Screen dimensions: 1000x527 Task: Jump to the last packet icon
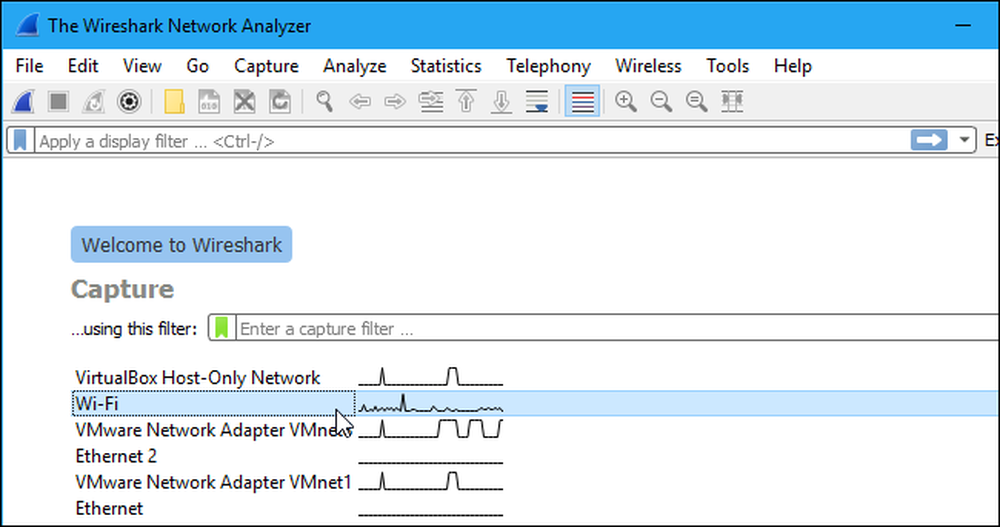501,101
